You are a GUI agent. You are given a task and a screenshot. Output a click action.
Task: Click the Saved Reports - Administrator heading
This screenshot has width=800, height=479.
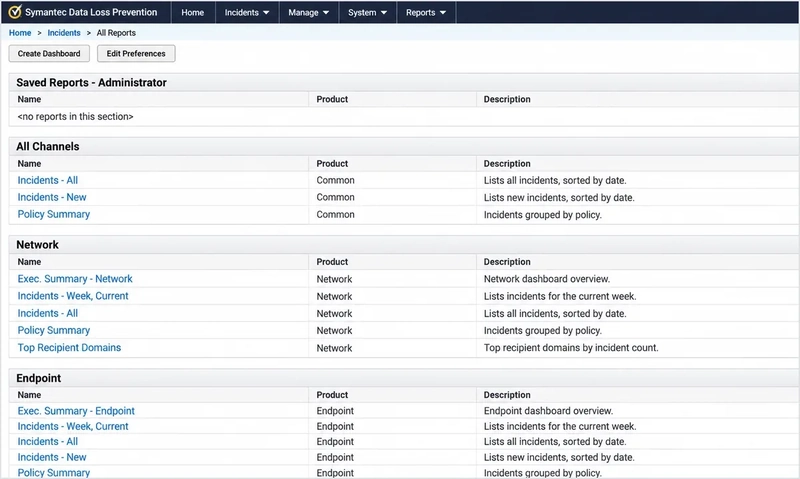(x=91, y=83)
